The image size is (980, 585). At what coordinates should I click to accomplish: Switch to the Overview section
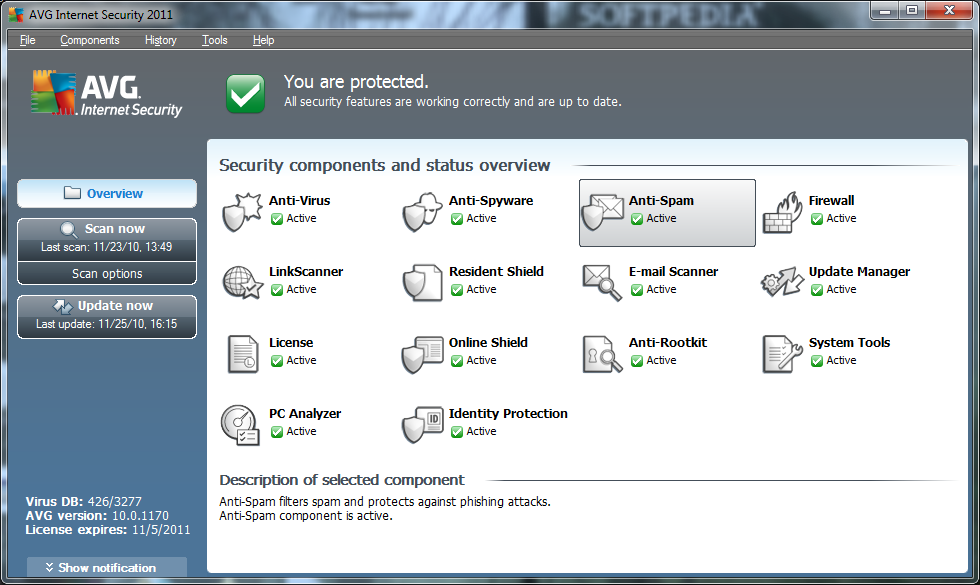pyautogui.click(x=106, y=194)
